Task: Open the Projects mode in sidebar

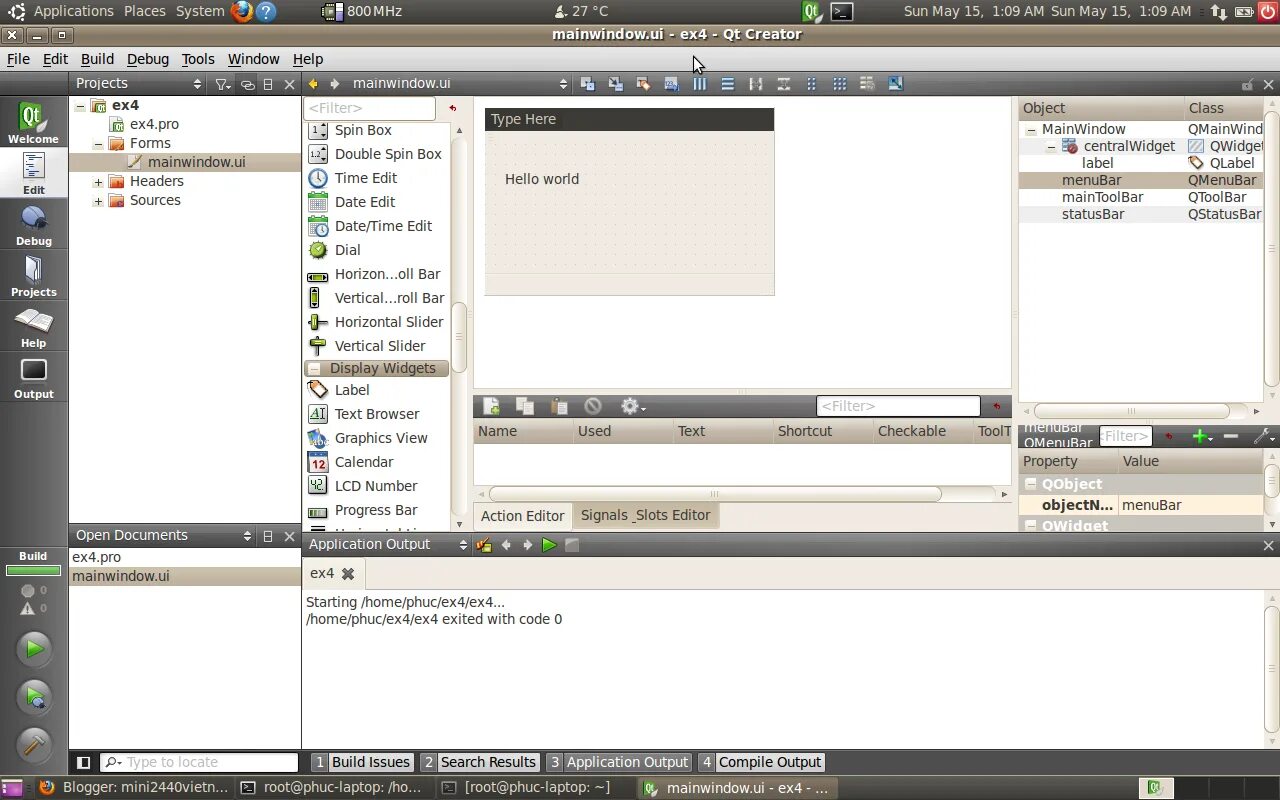Action: tap(33, 276)
